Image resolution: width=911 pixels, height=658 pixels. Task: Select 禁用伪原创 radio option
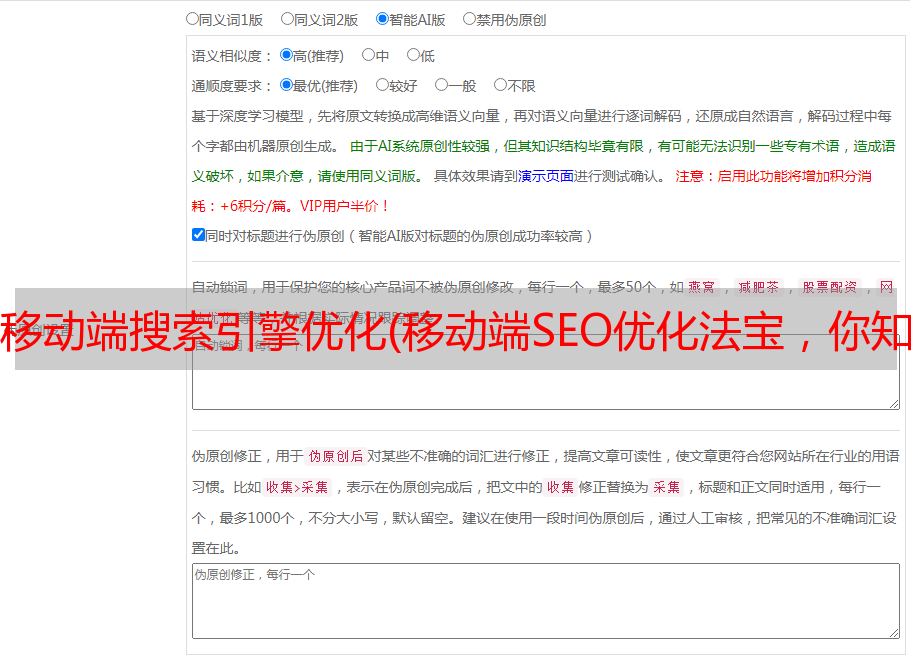coord(469,19)
